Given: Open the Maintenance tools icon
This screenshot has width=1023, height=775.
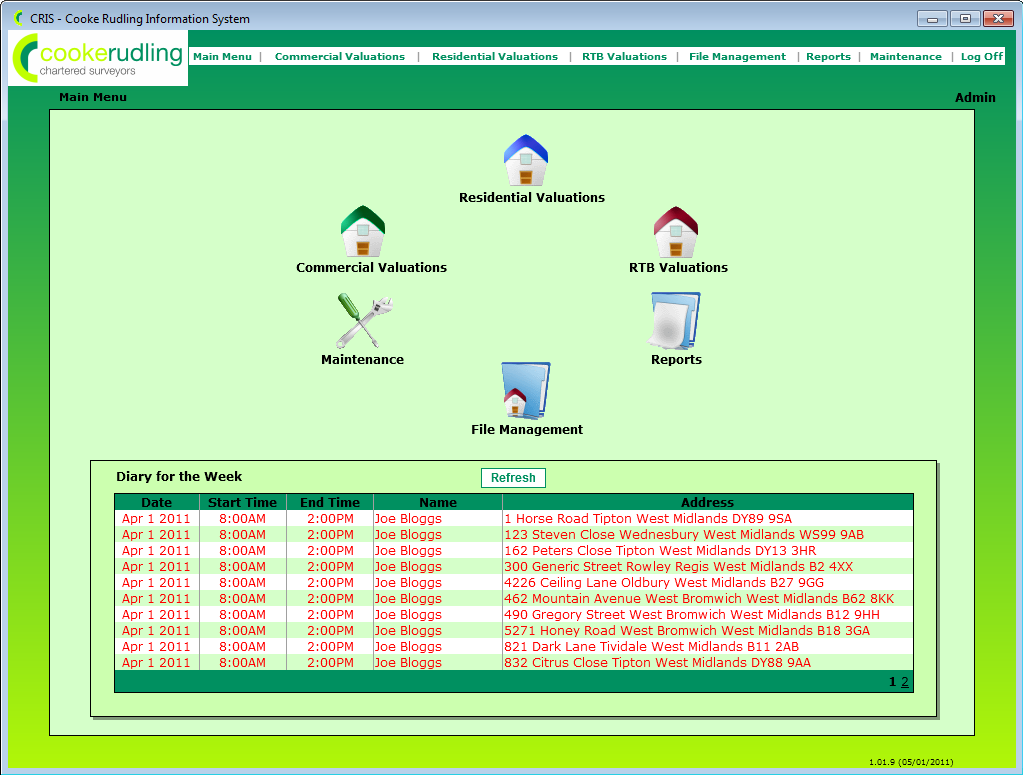Looking at the screenshot, I should coord(364,321).
